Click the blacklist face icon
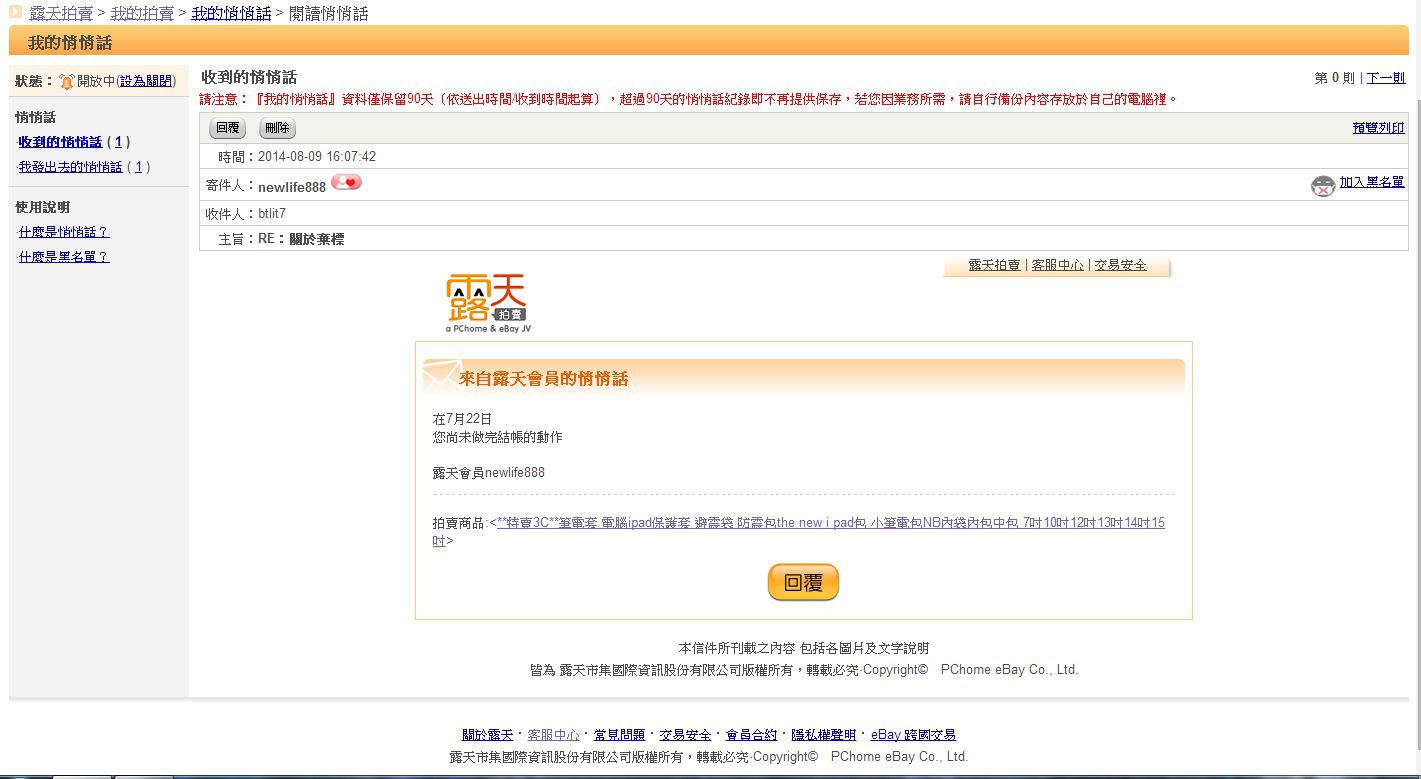 (1323, 186)
